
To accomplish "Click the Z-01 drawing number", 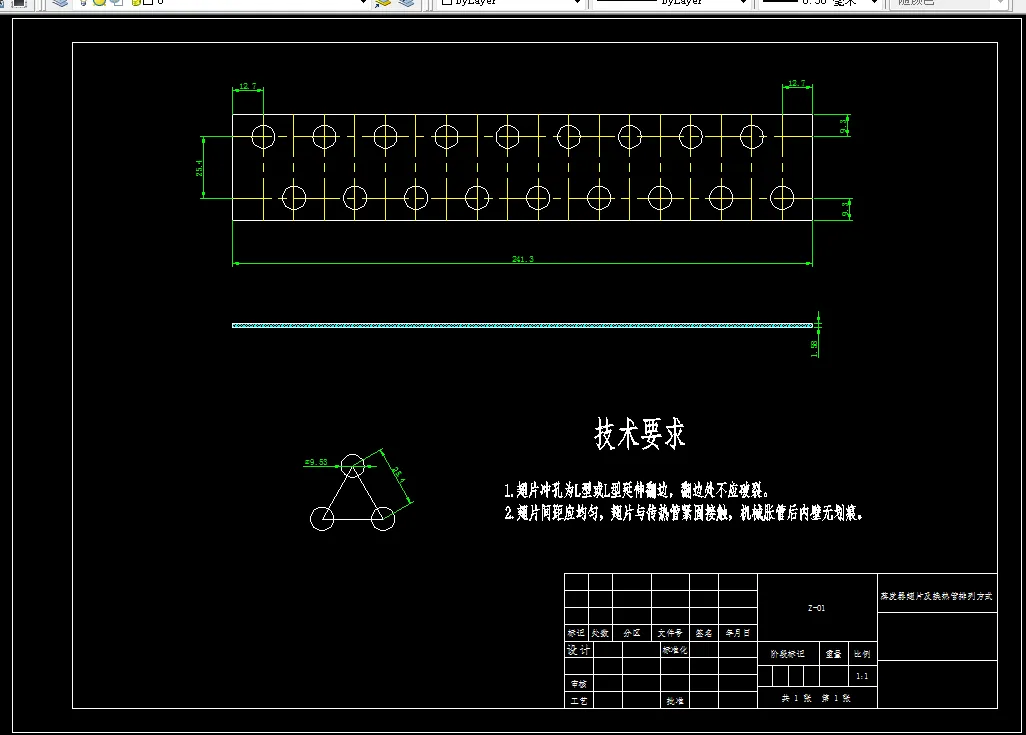I will [816, 608].
